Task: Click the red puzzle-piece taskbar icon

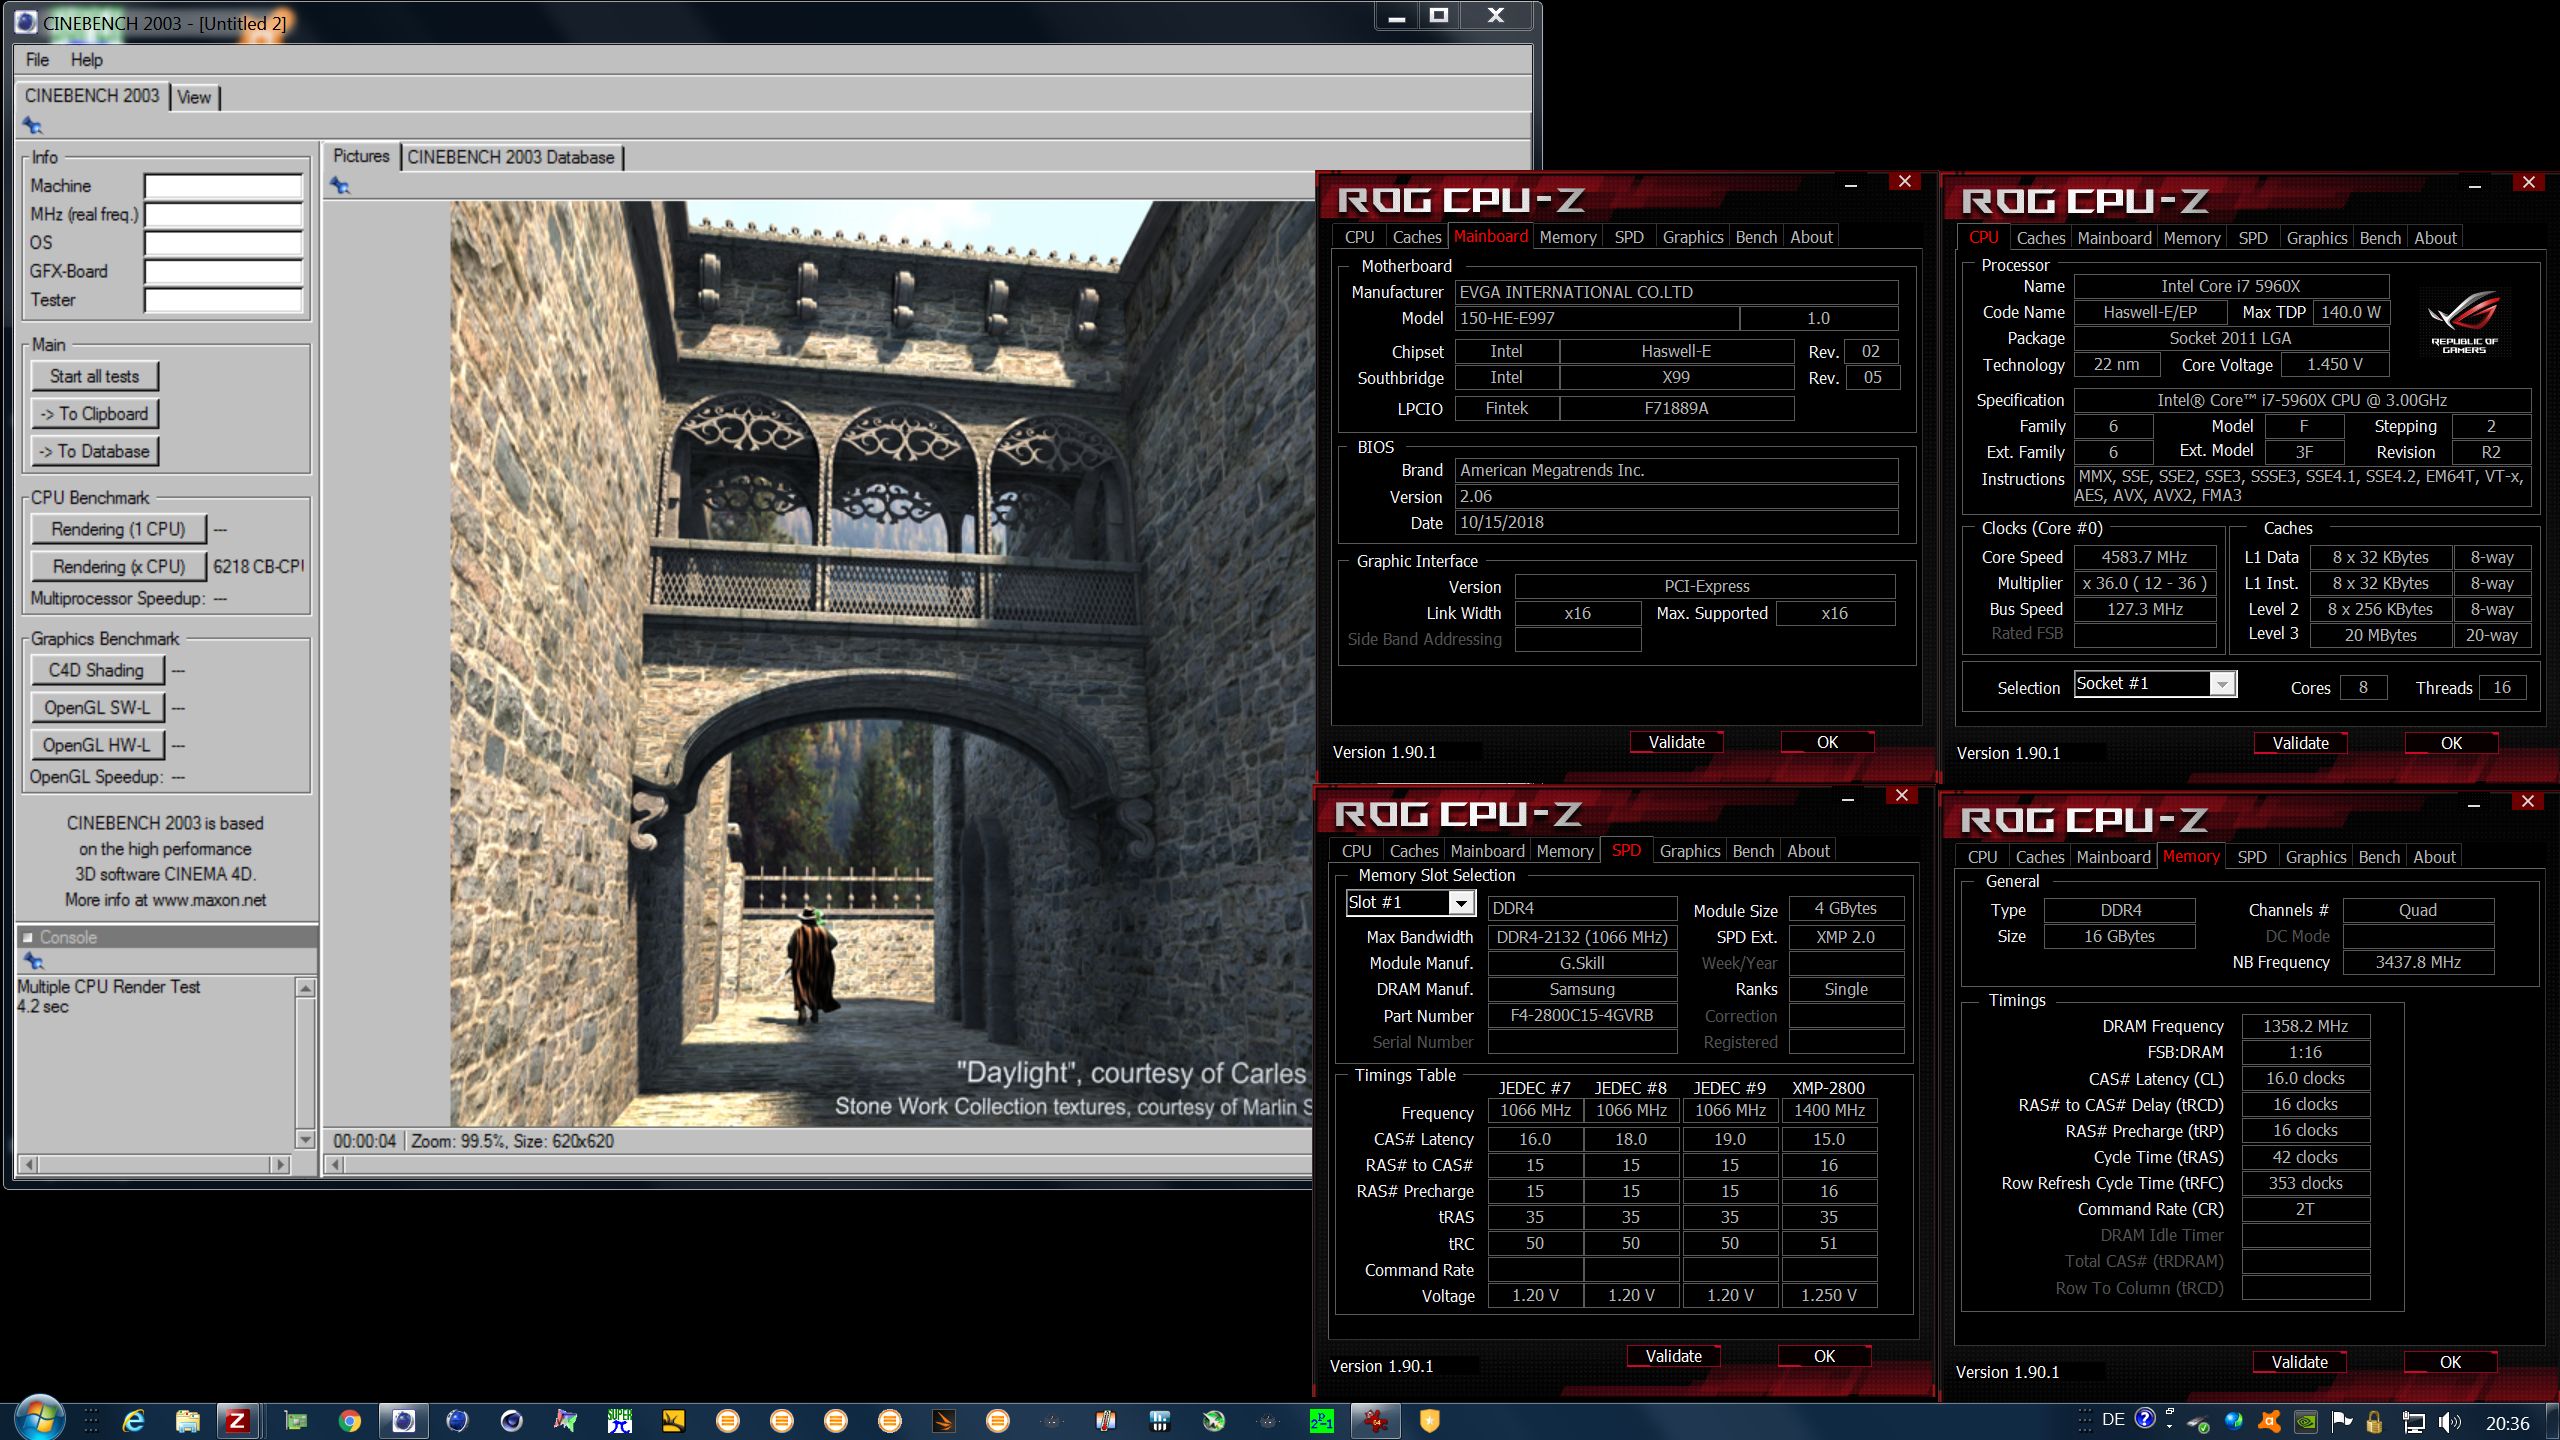Action: pos(1375,1421)
